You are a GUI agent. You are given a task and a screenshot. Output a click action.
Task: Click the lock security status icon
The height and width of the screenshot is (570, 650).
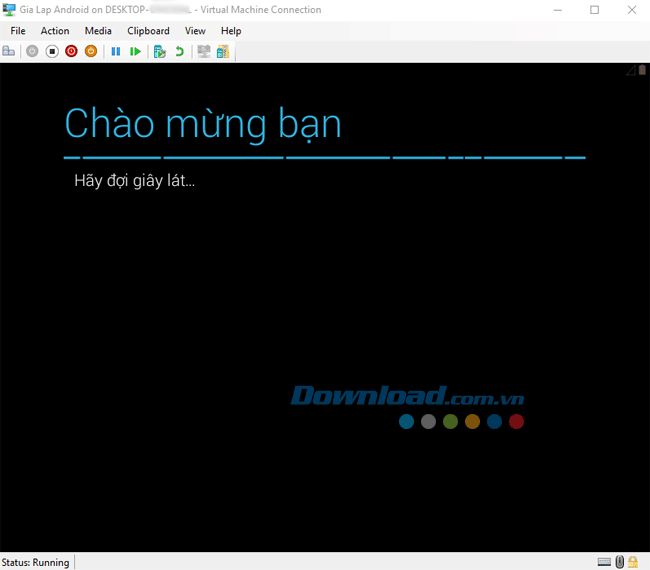point(633,562)
